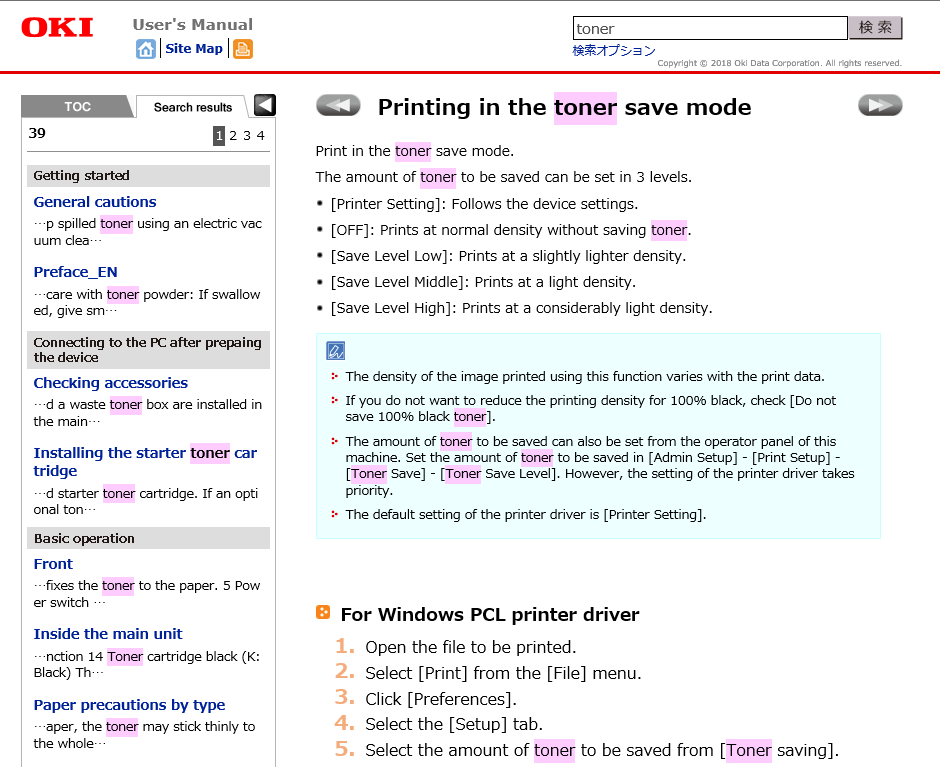Click the orange print icon

pos(242,49)
